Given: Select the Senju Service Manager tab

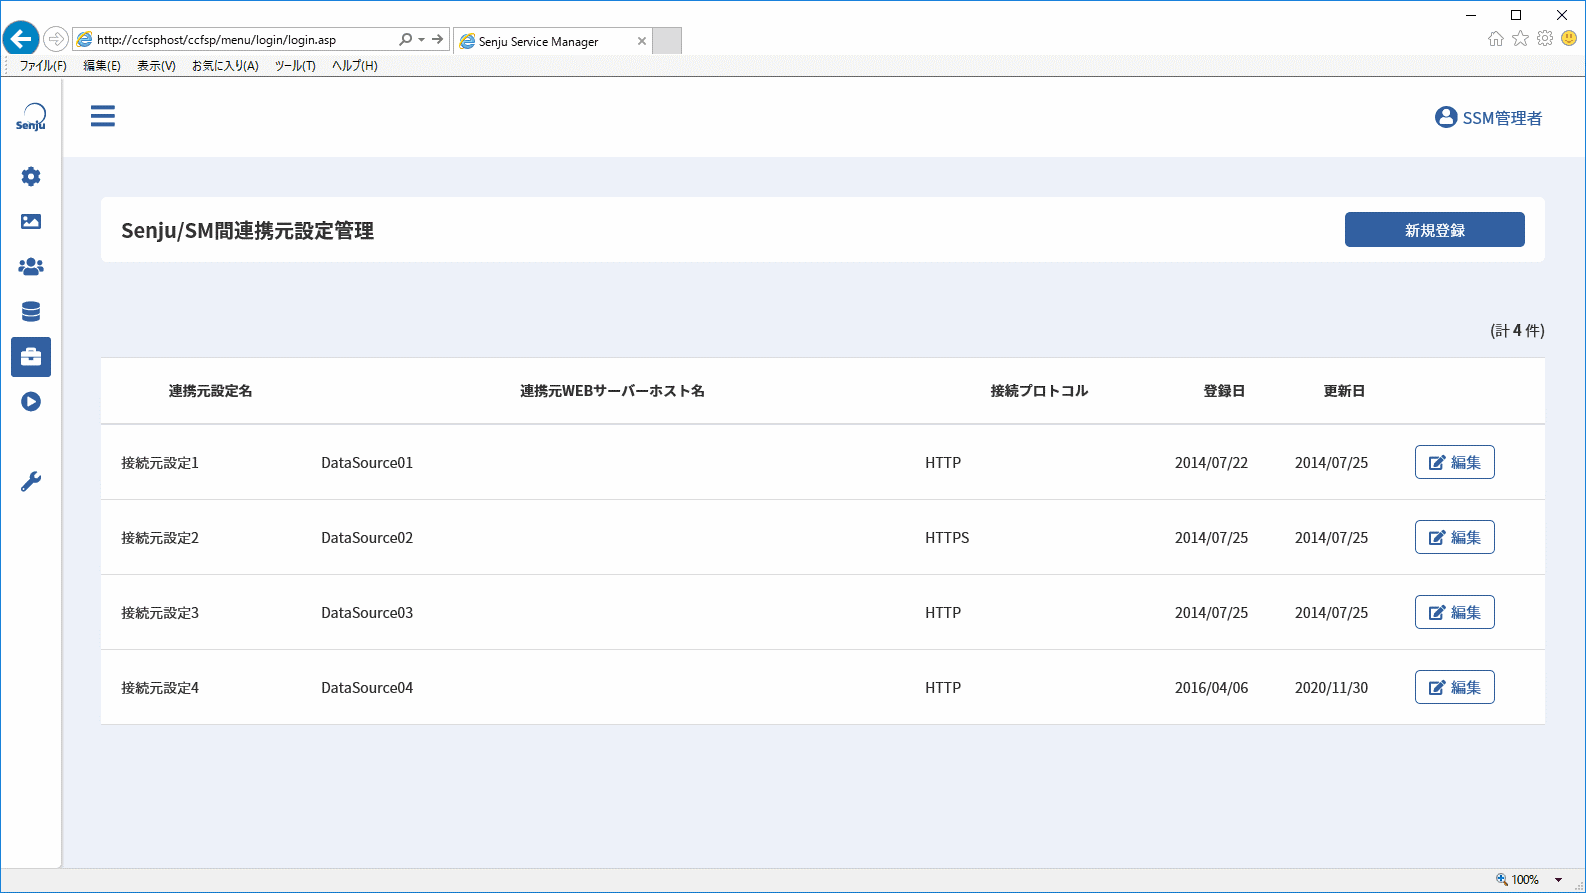Looking at the screenshot, I should 552,41.
